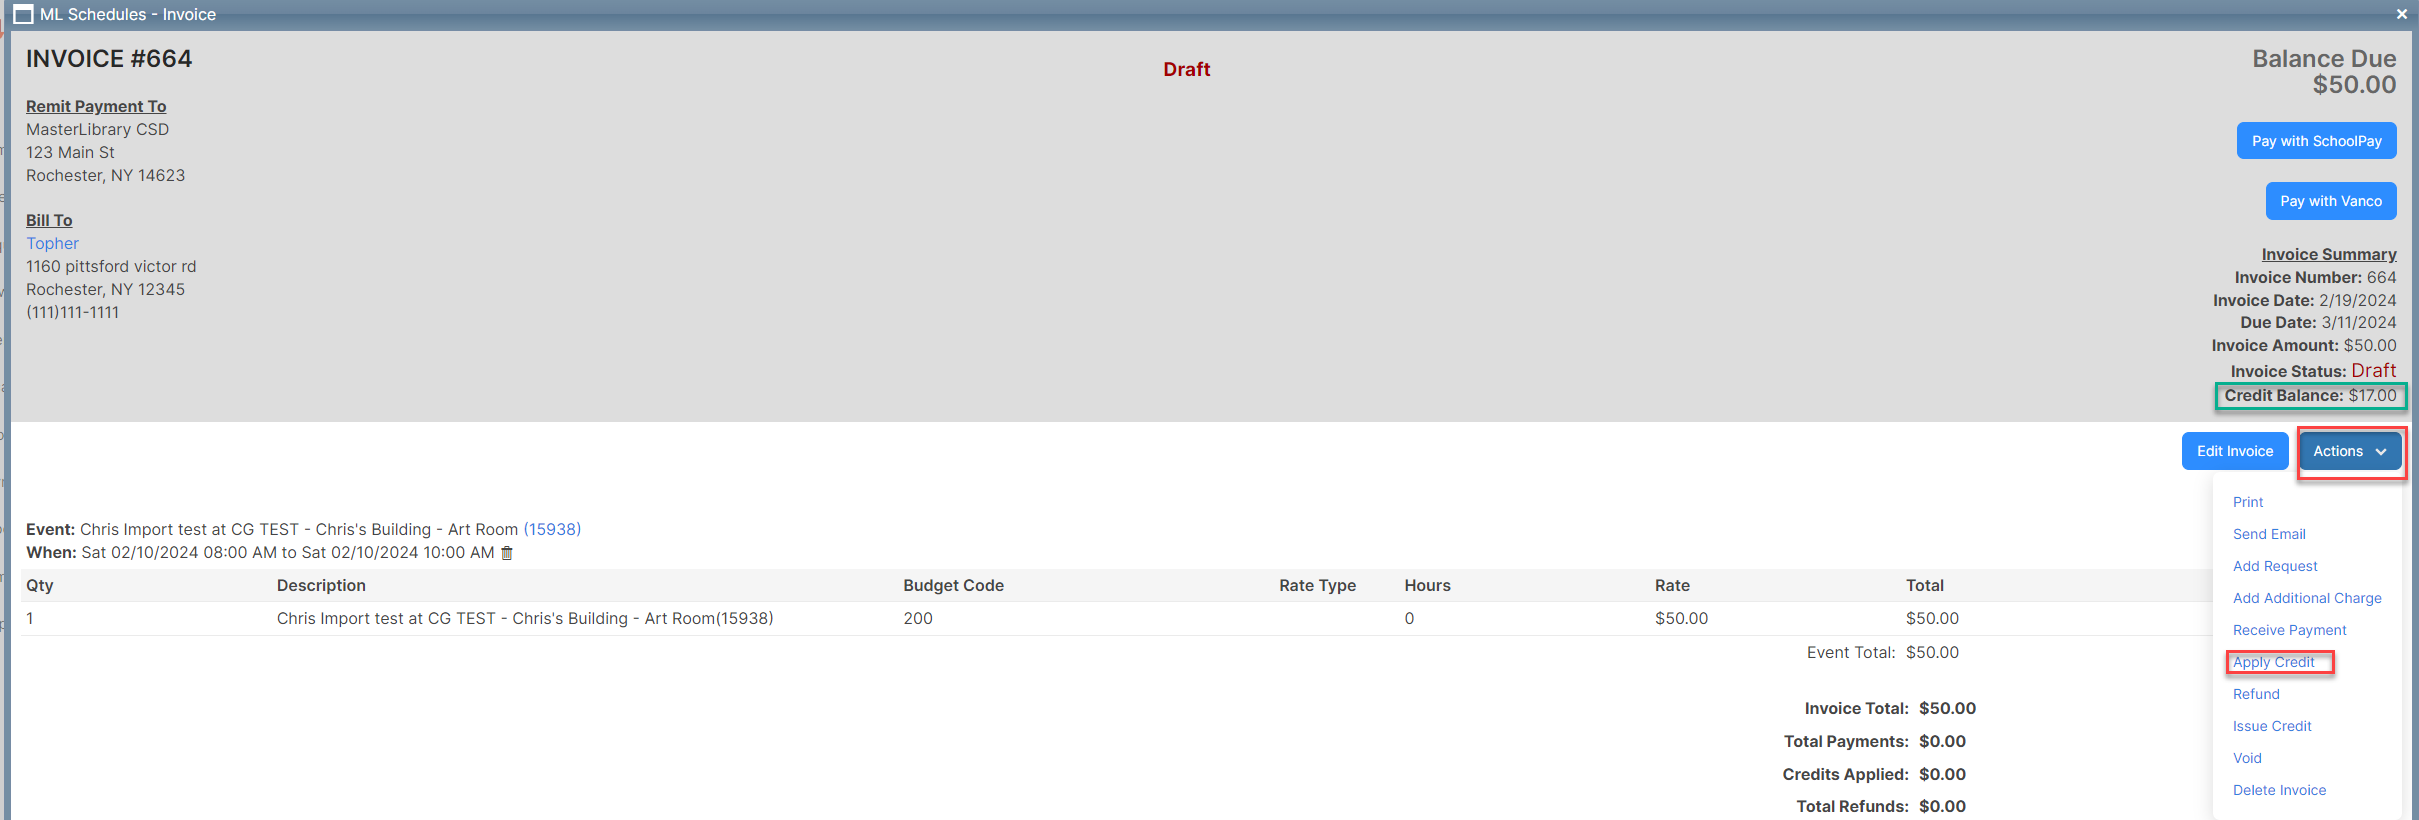This screenshot has height=820, width=2419.
Task: Click the Qty column header
Action: [x=40, y=585]
